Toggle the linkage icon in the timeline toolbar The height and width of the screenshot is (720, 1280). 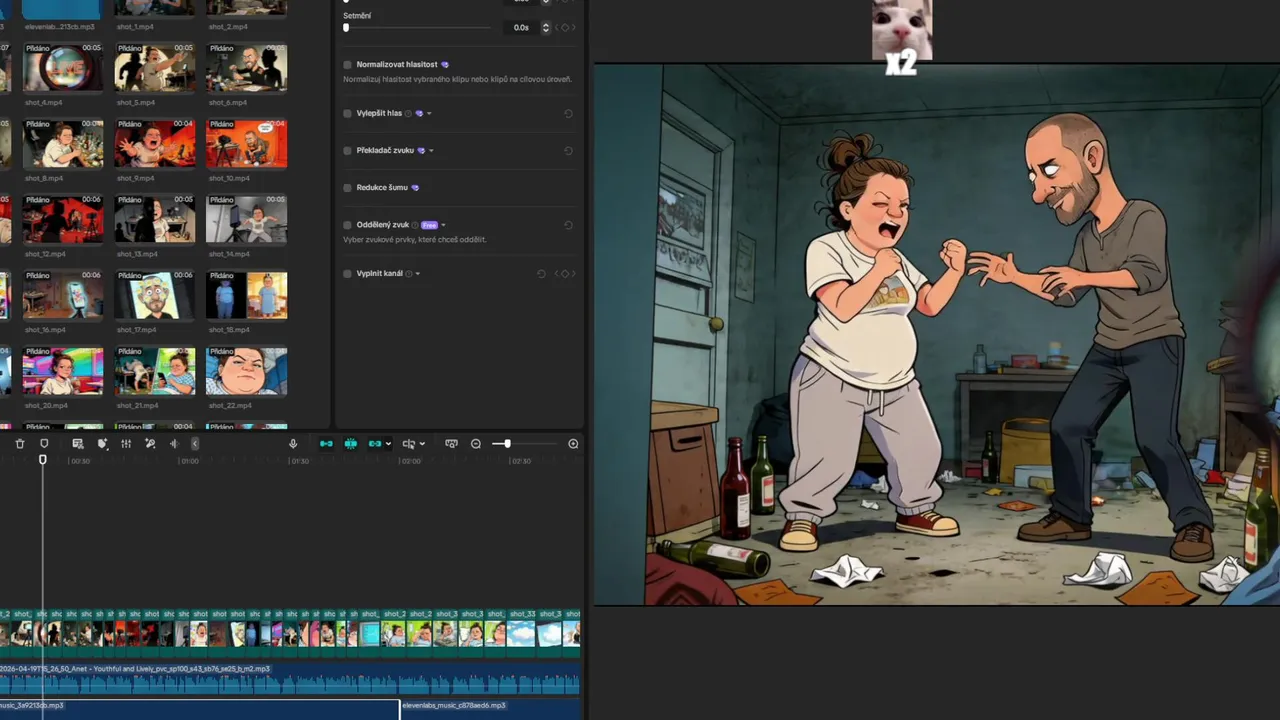pyautogui.click(x=375, y=444)
